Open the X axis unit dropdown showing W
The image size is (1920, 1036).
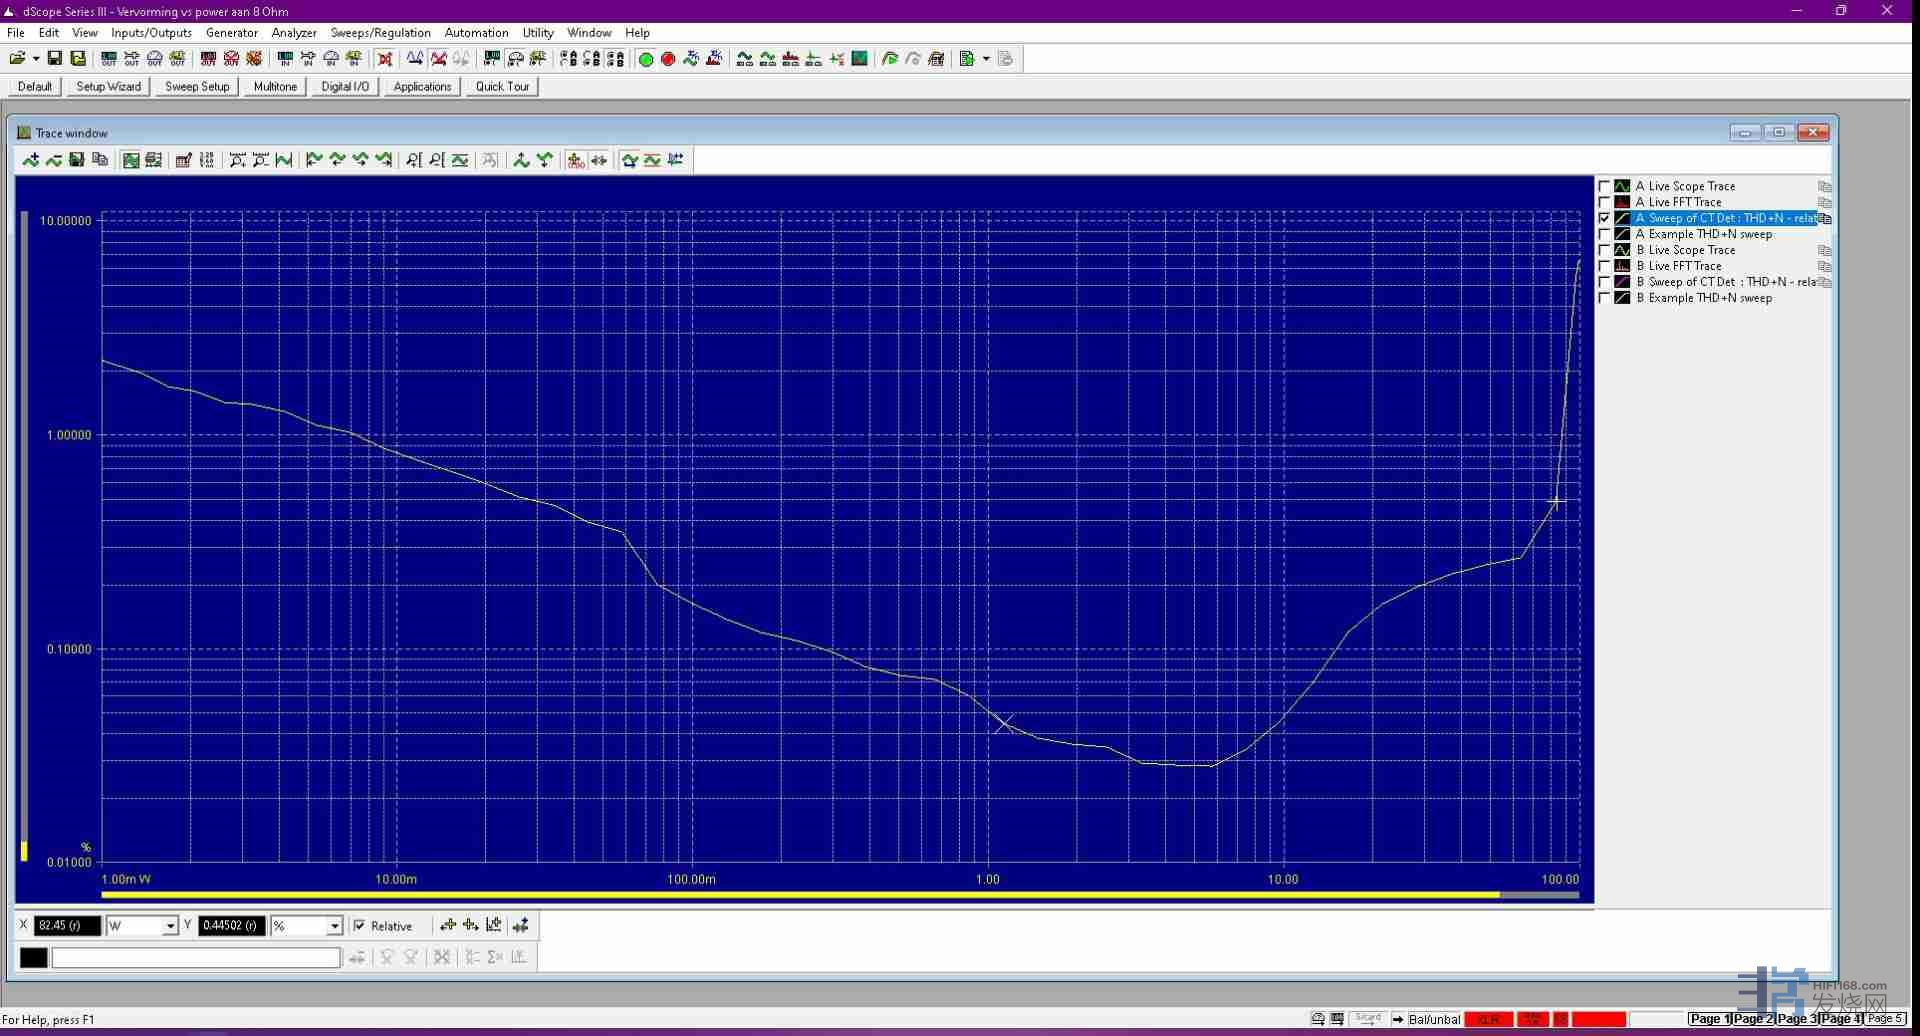170,926
